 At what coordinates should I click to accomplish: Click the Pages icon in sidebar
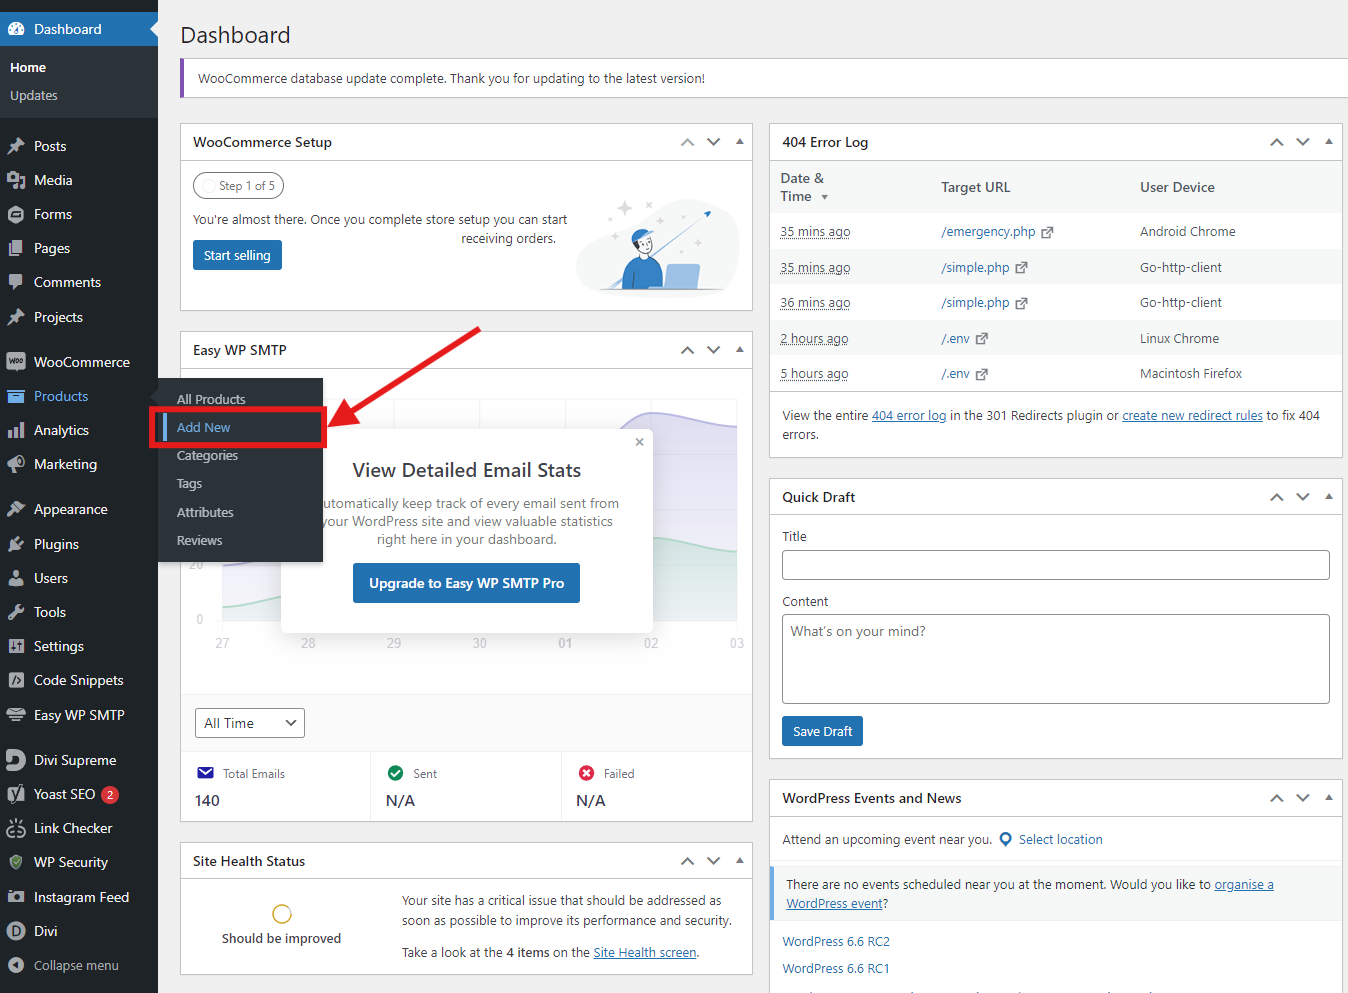16,248
